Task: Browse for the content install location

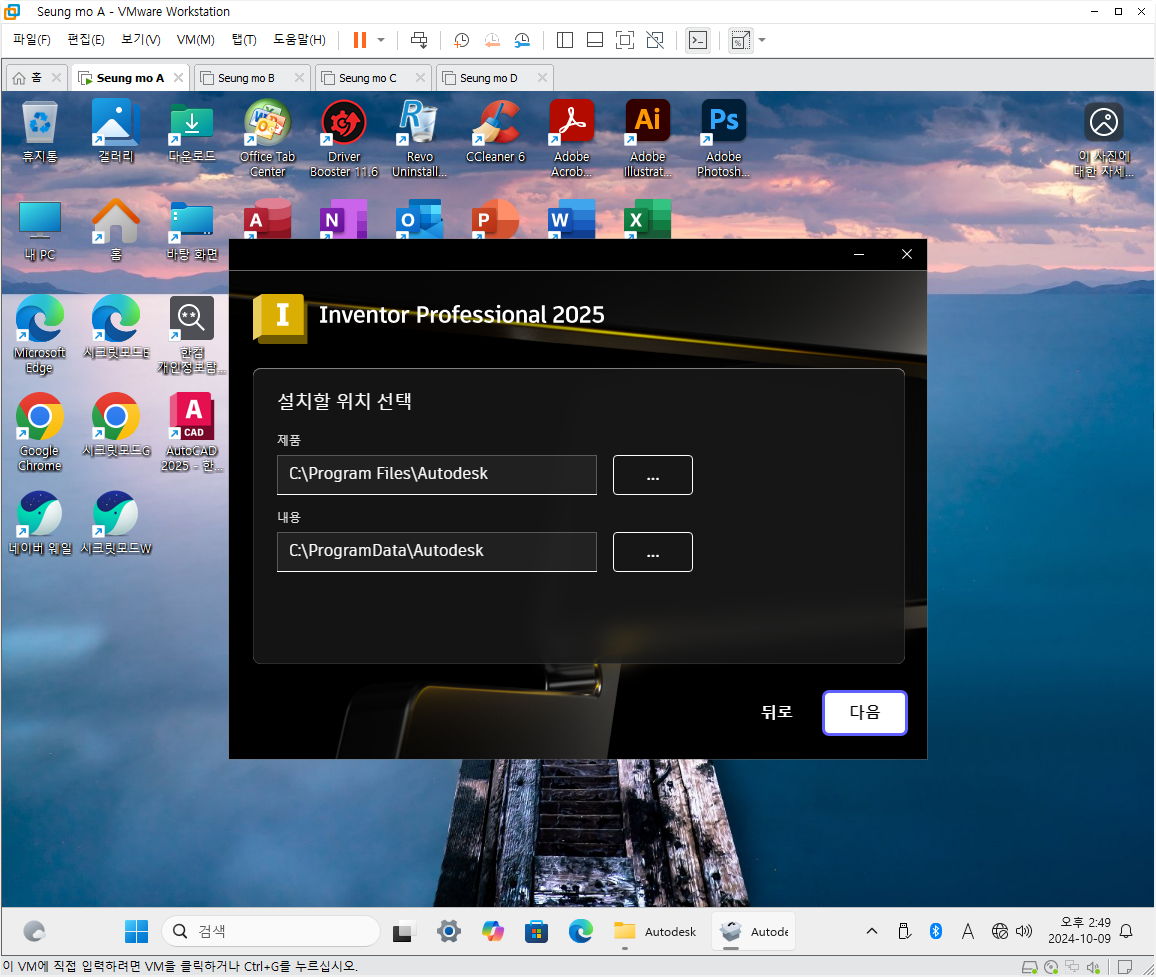Action: [652, 552]
